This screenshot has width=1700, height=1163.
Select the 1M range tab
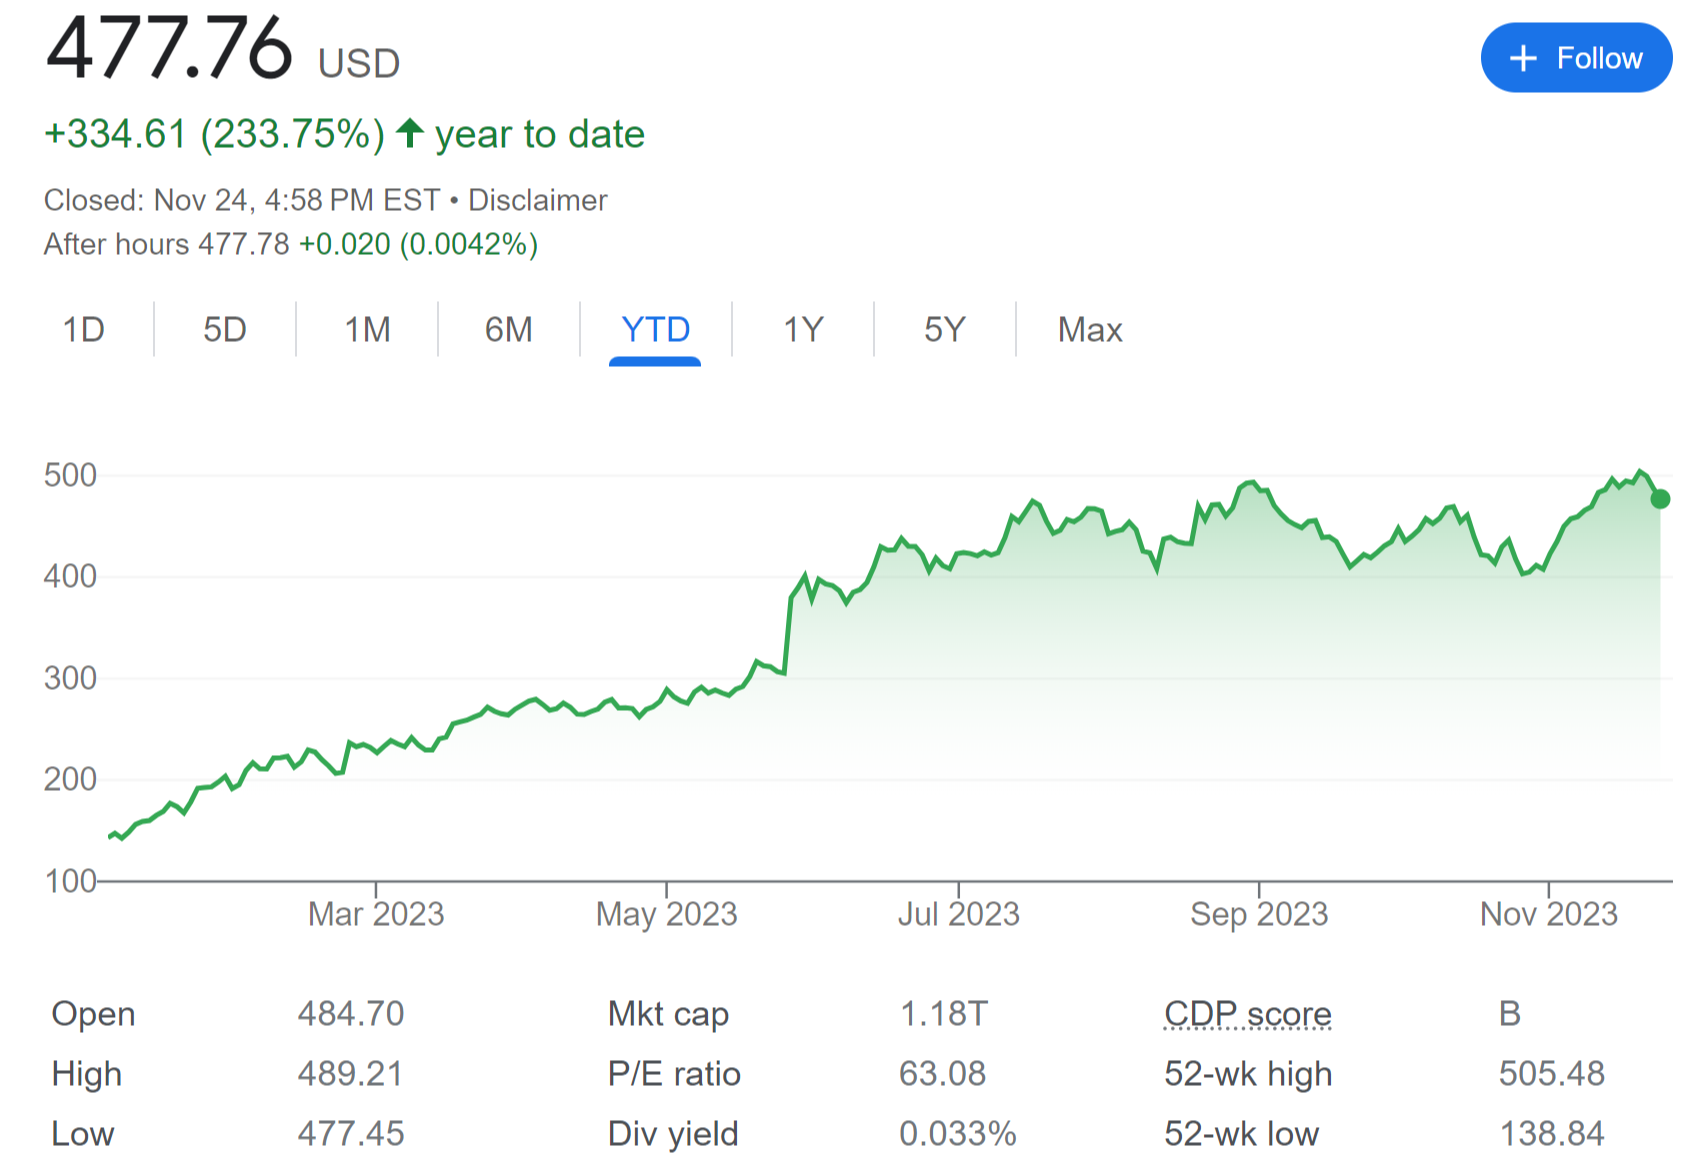coord(367,329)
